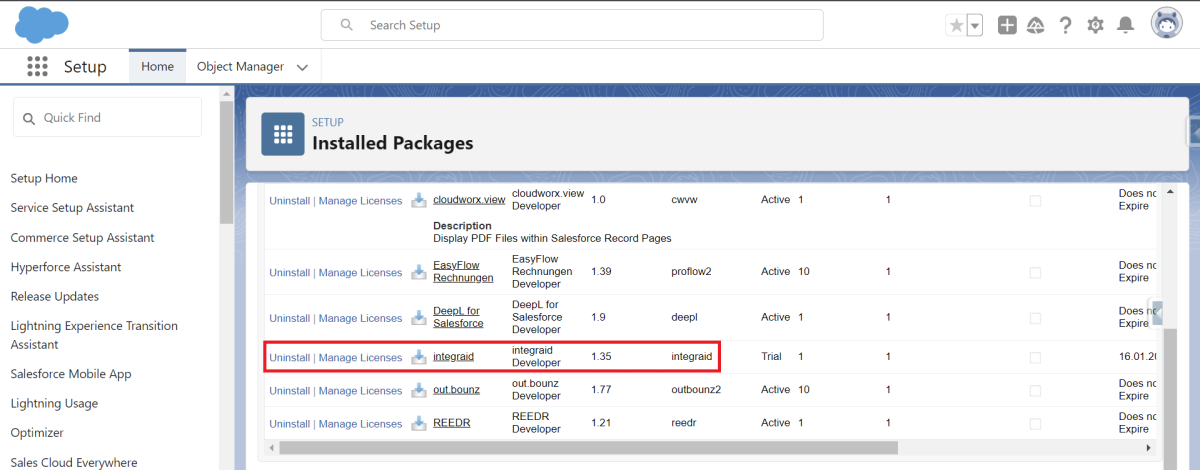Screen dimensions: 1200x470
Task: Open the Setup gear icon
Action: [1095, 25]
